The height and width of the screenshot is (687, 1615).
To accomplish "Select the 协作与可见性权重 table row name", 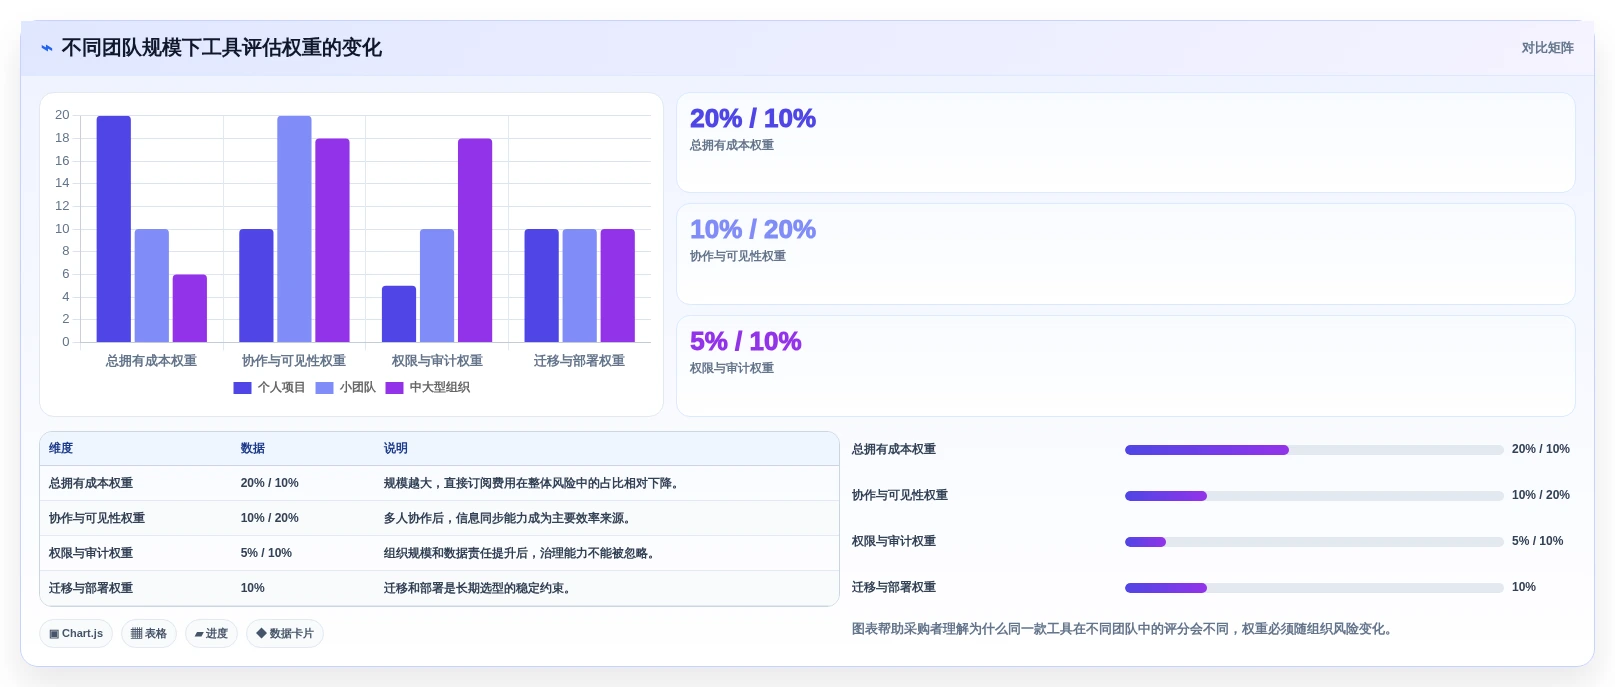I will (x=97, y=519).
